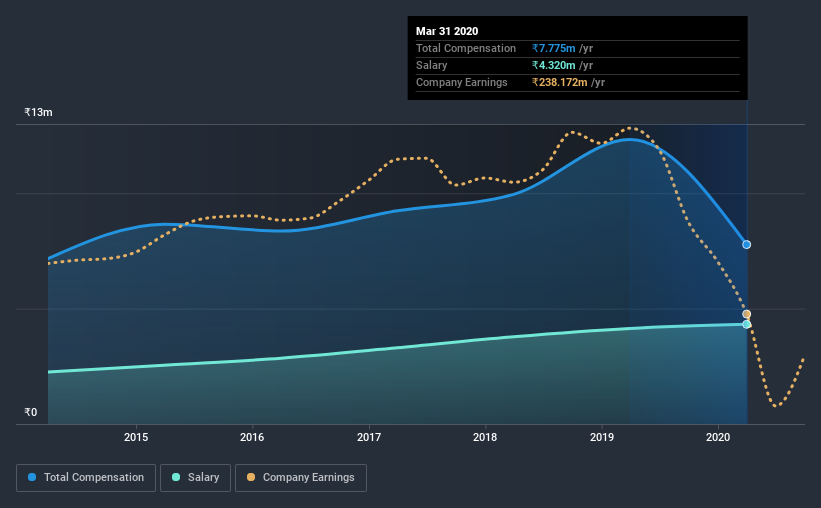Click the 2017 axis label
Image resolution: width=821 pixels, height=508 pixels.
point(369,437)
